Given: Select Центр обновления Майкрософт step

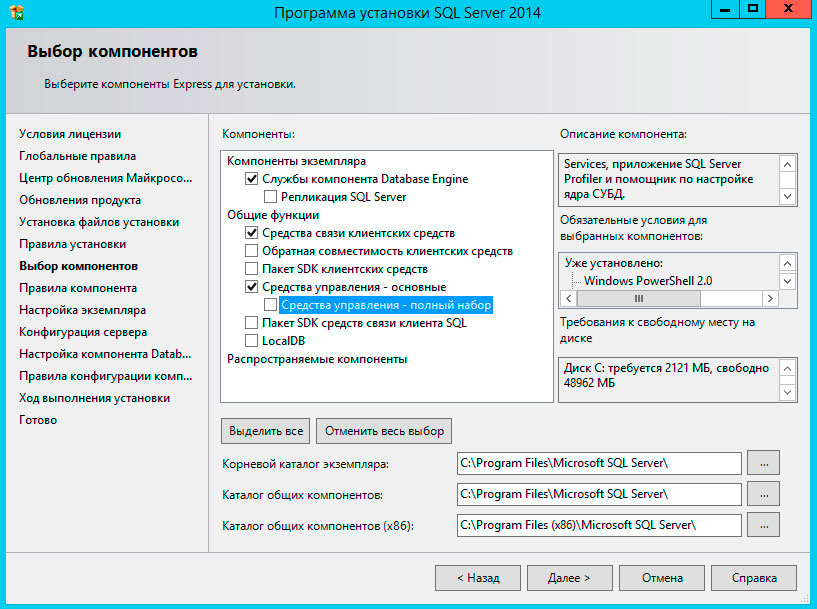Looking at the screenshot, I should click(106, 178).
